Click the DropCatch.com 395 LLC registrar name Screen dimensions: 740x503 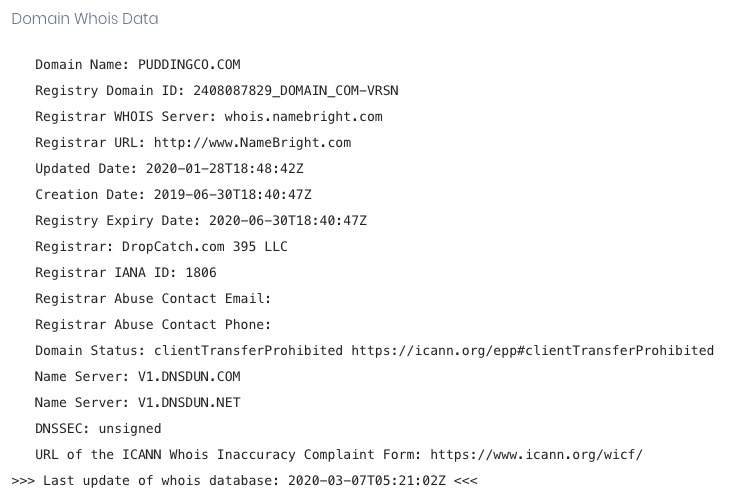click(x=206, y=247)
